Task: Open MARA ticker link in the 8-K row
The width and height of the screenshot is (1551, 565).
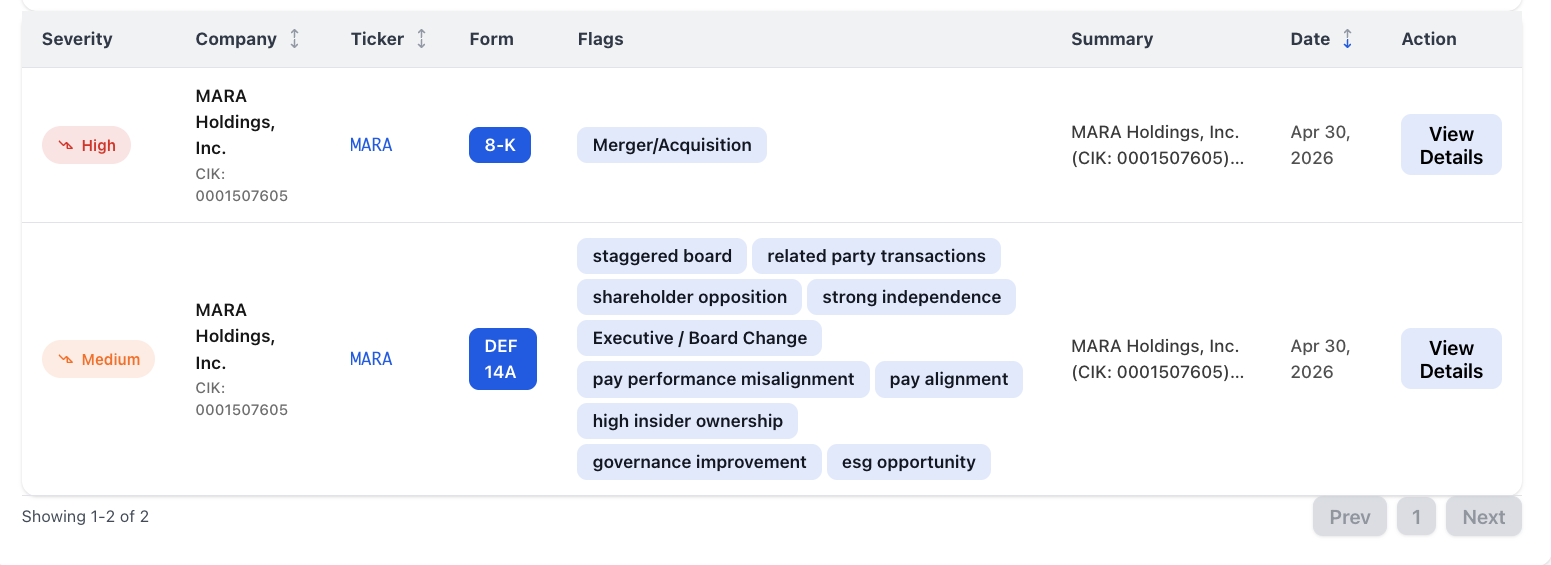Action: (371, 145)
